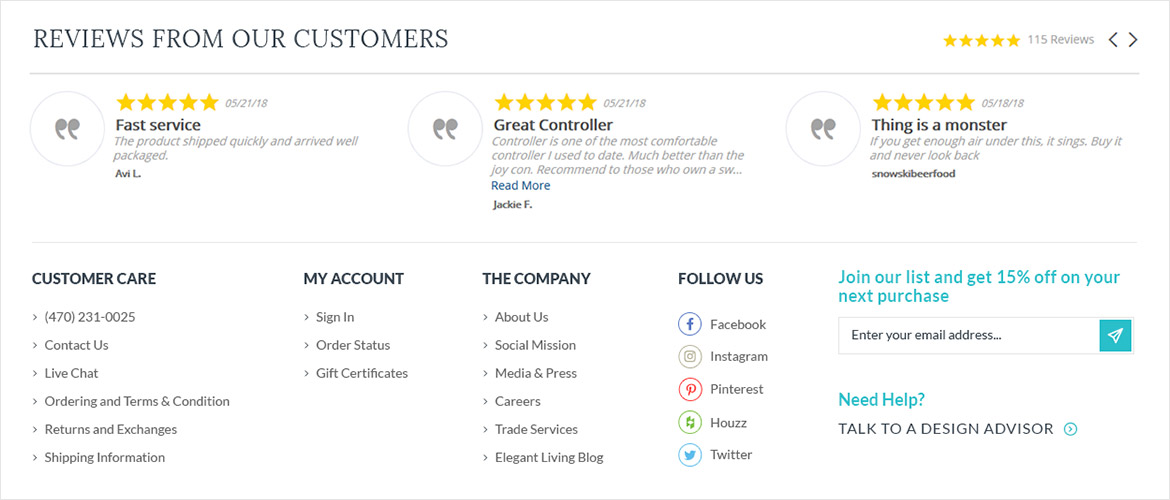Click quote icon beside Fast service review
The height and width of the screenshot is (500, 1170).
67,128
